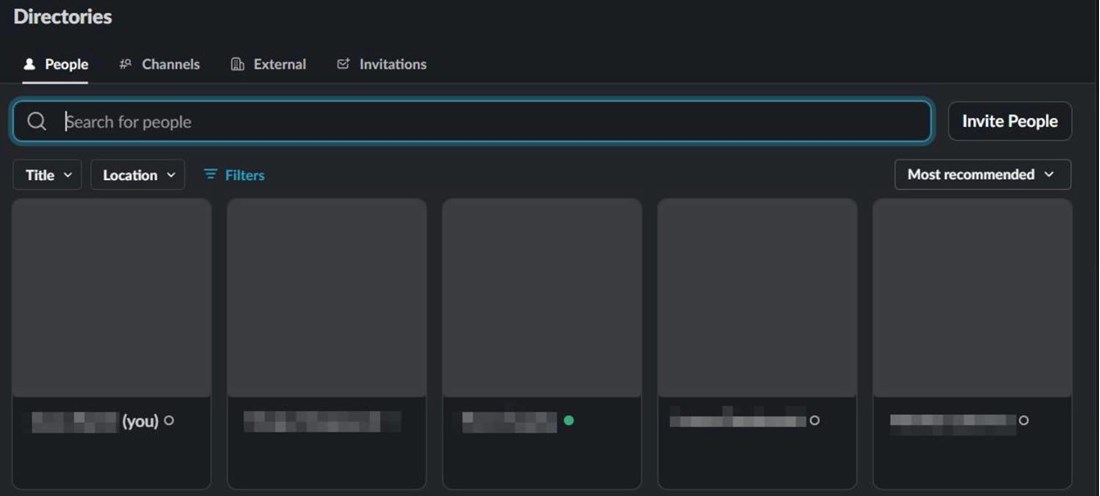Click the Filters lines icon

click(210, 175)
